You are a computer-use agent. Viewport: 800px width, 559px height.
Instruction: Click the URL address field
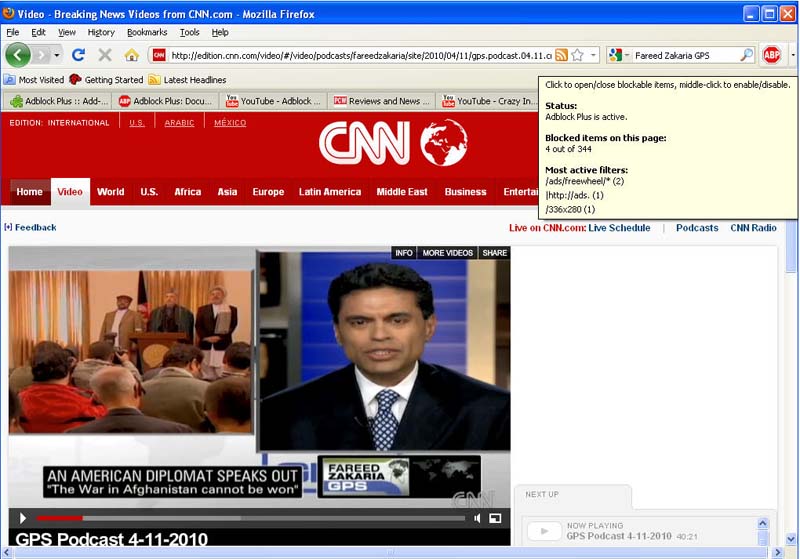[x=361, y=55]
